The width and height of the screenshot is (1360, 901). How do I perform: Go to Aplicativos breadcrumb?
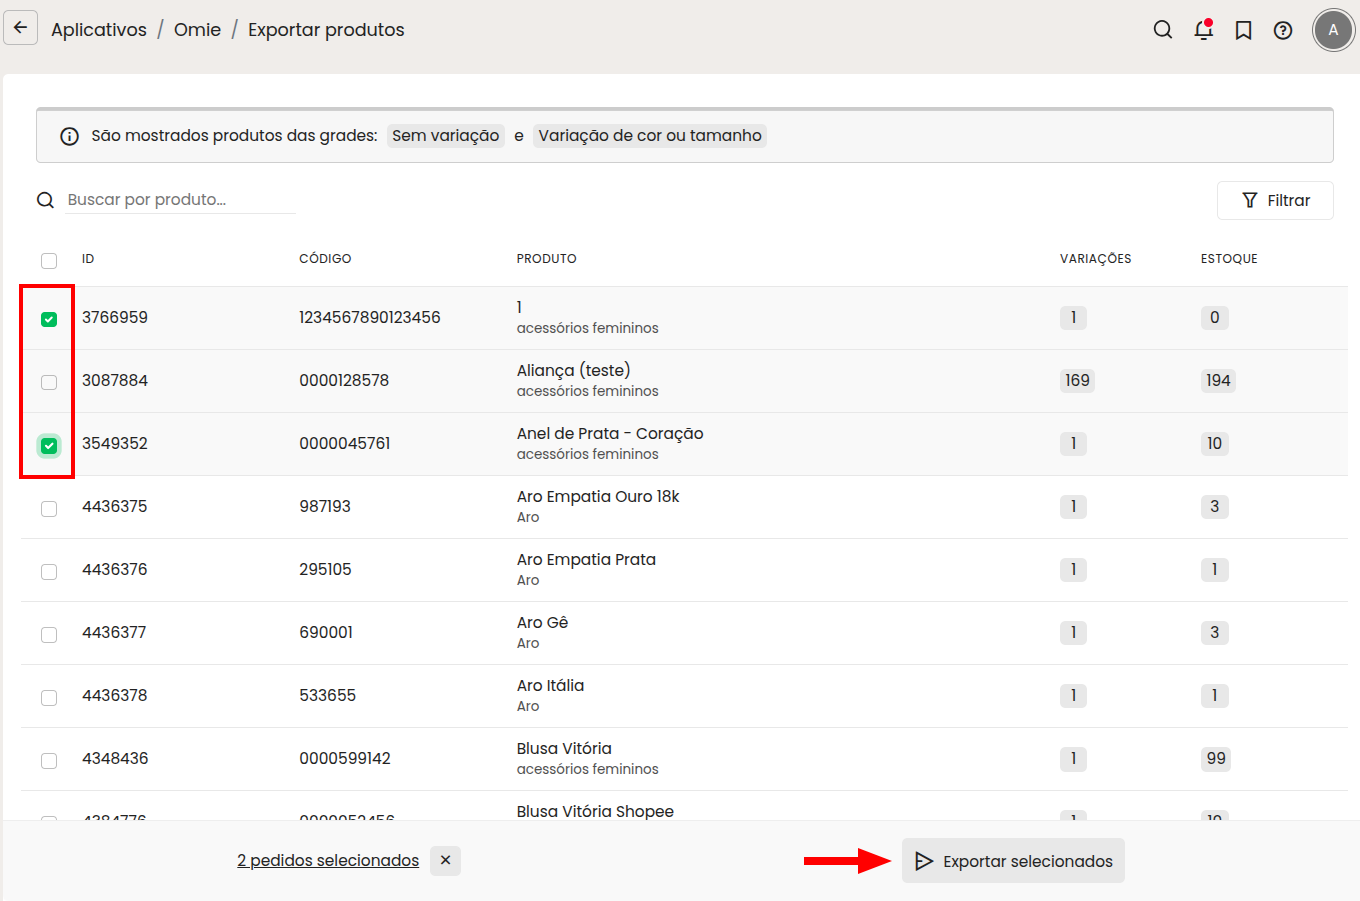(x=99, y=30)
